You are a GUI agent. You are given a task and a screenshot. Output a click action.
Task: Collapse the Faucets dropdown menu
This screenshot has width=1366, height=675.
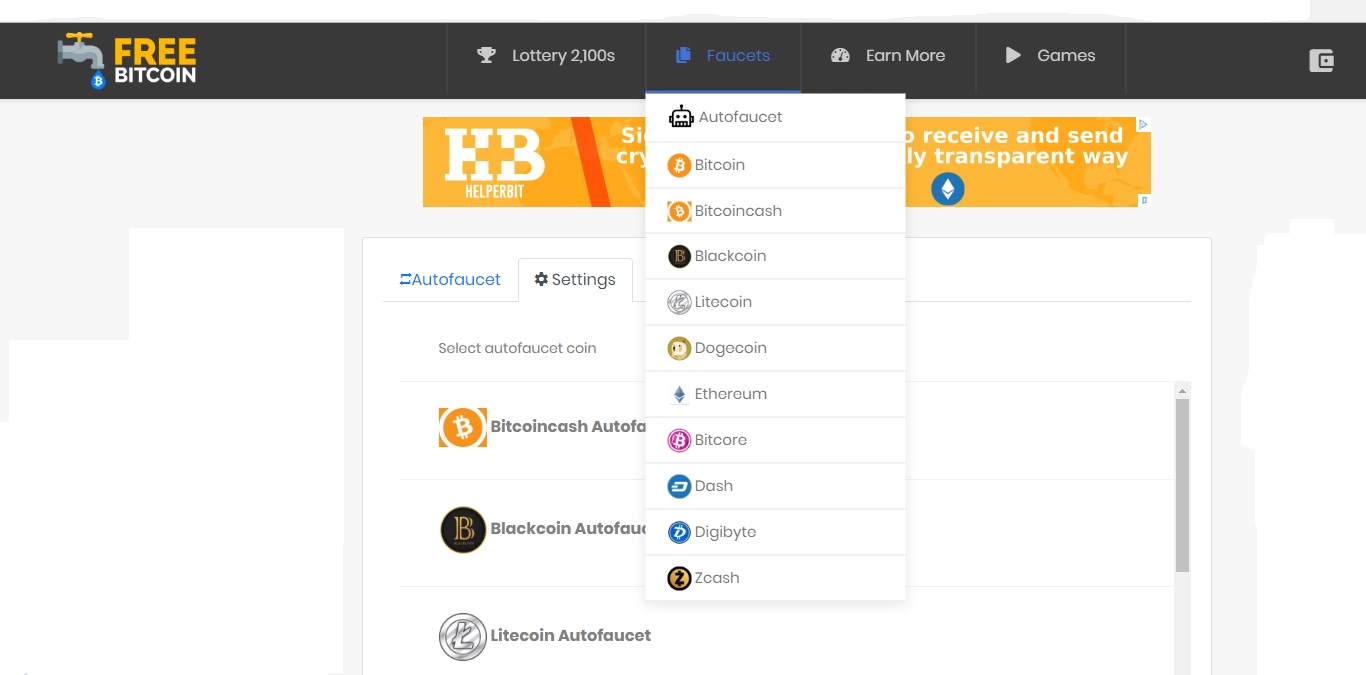(x=723, y=56)
